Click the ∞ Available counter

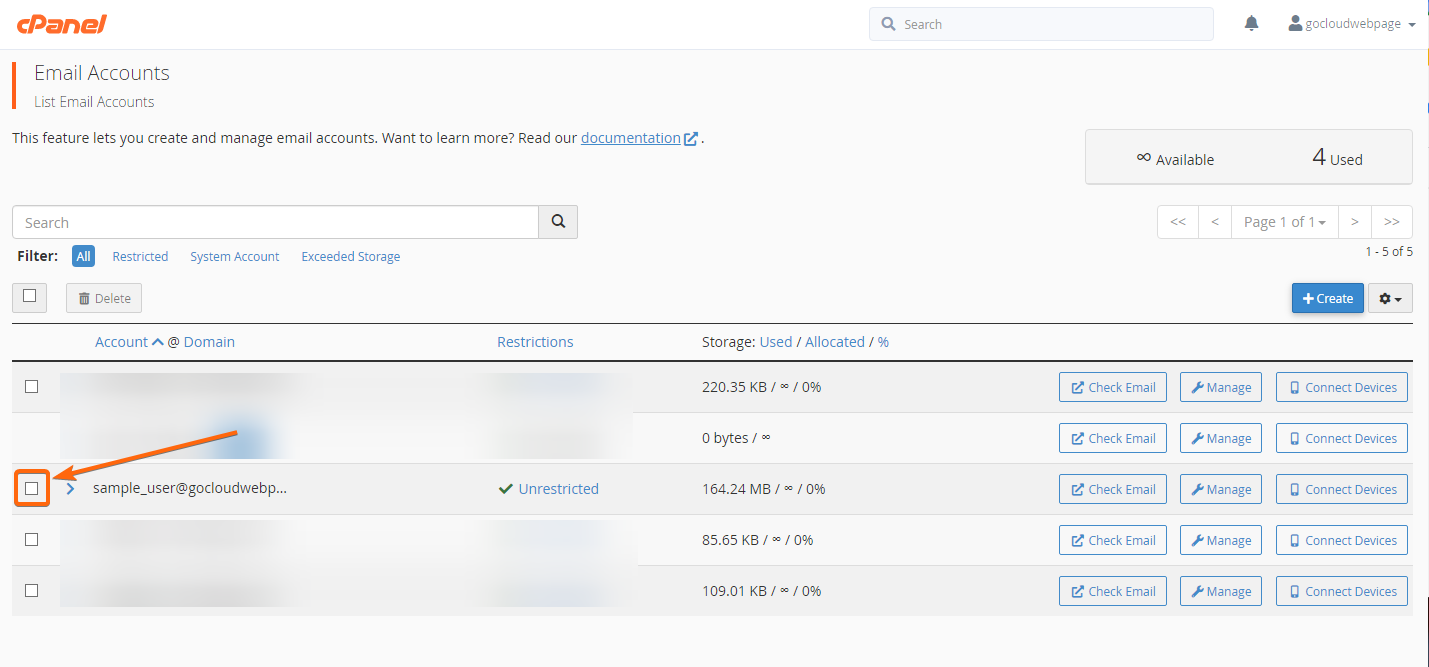tap(1175, 158)
